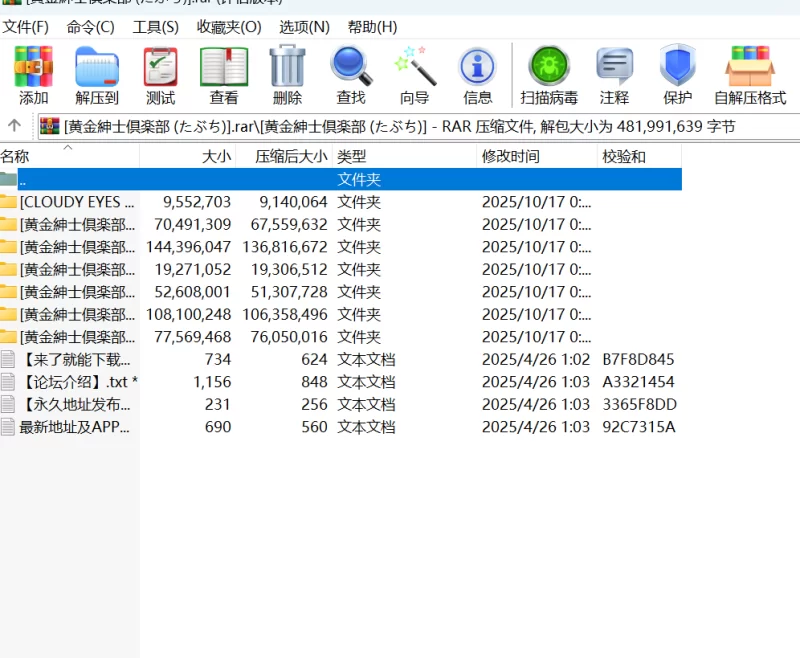This screenshot has height=658, width=800.
Task: Click the 9,140,064 packed size cell
Action: (293, 202)
